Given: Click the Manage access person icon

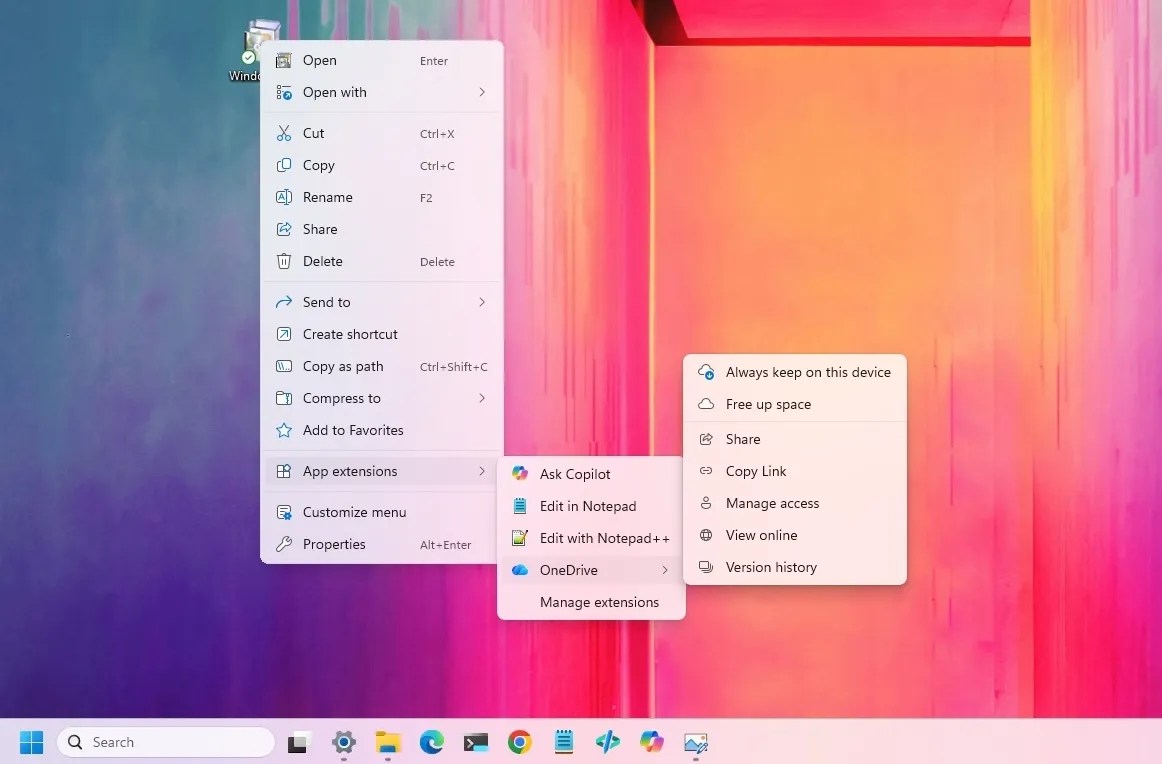Looking at the screenshot, I should [x=706, y=503].
